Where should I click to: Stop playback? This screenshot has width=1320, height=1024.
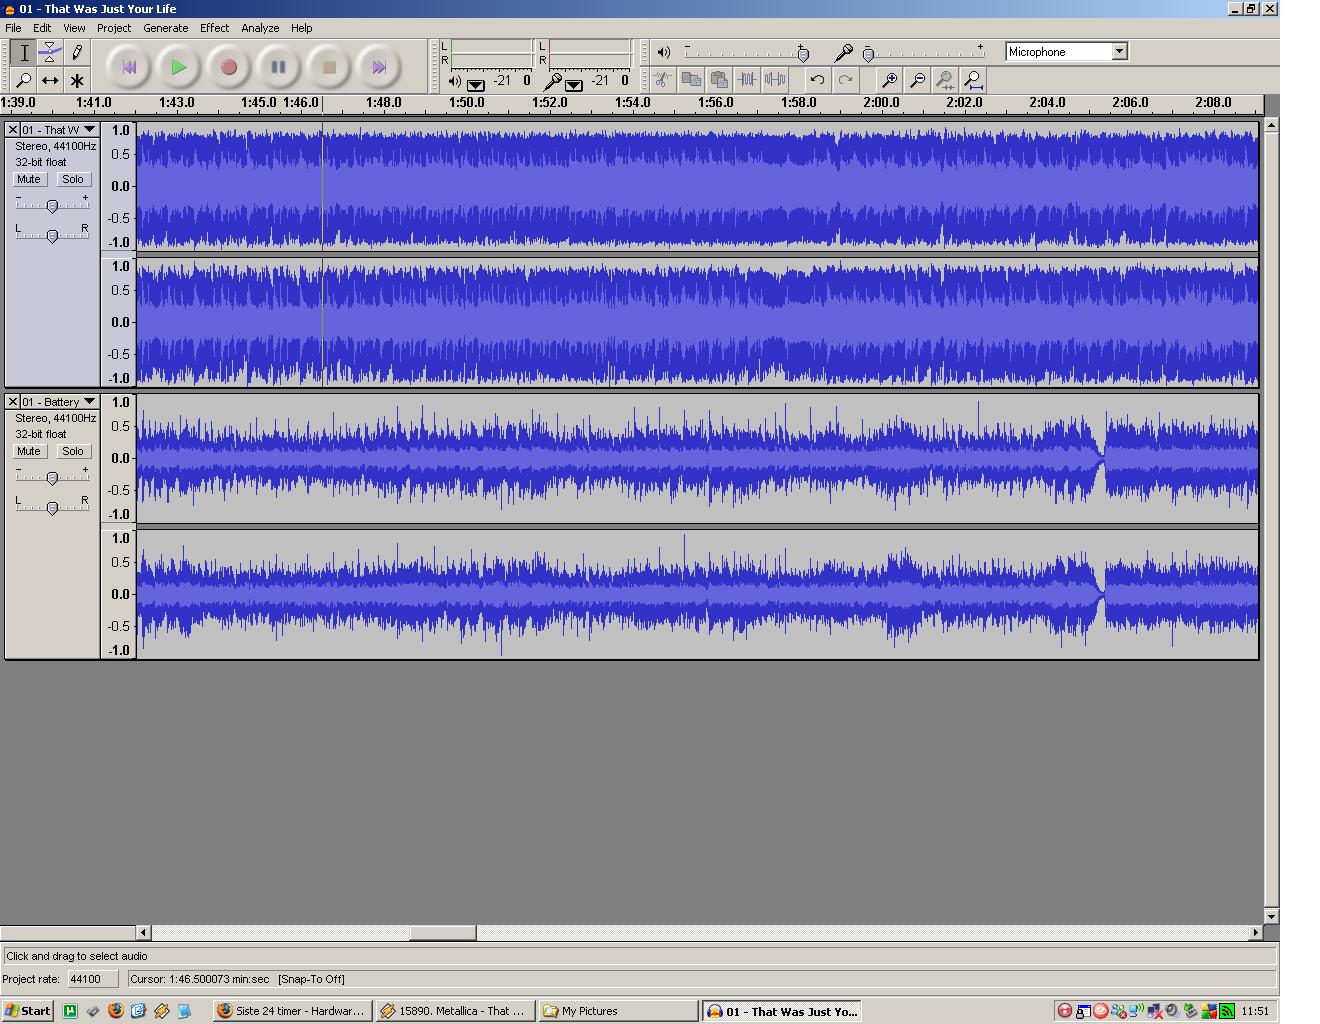pos(329,67)
